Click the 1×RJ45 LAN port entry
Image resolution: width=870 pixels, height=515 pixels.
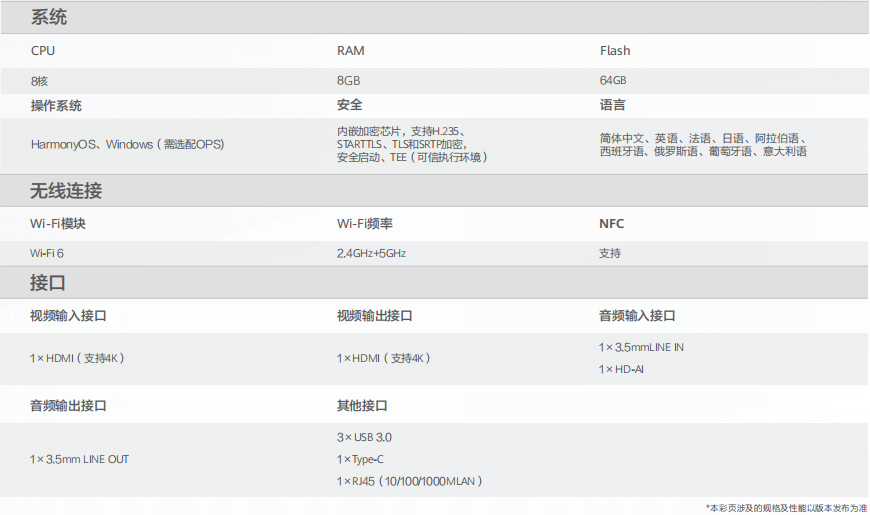(410, 481)
